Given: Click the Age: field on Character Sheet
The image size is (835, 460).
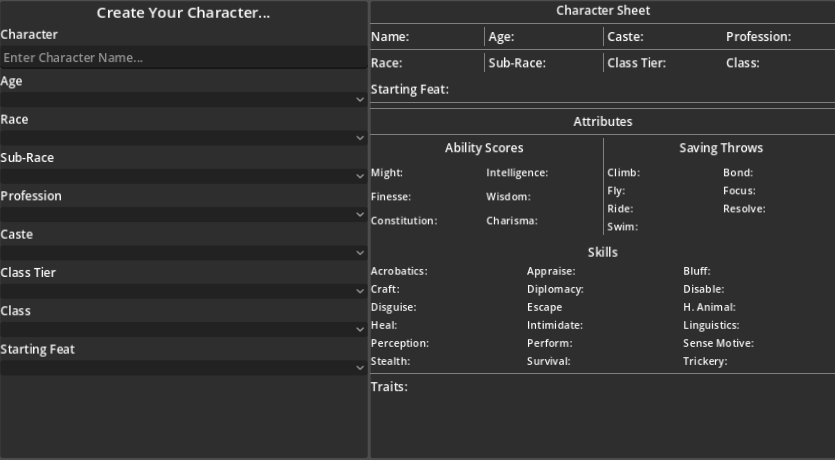Looking at the screenshot, I should [501, 37].
